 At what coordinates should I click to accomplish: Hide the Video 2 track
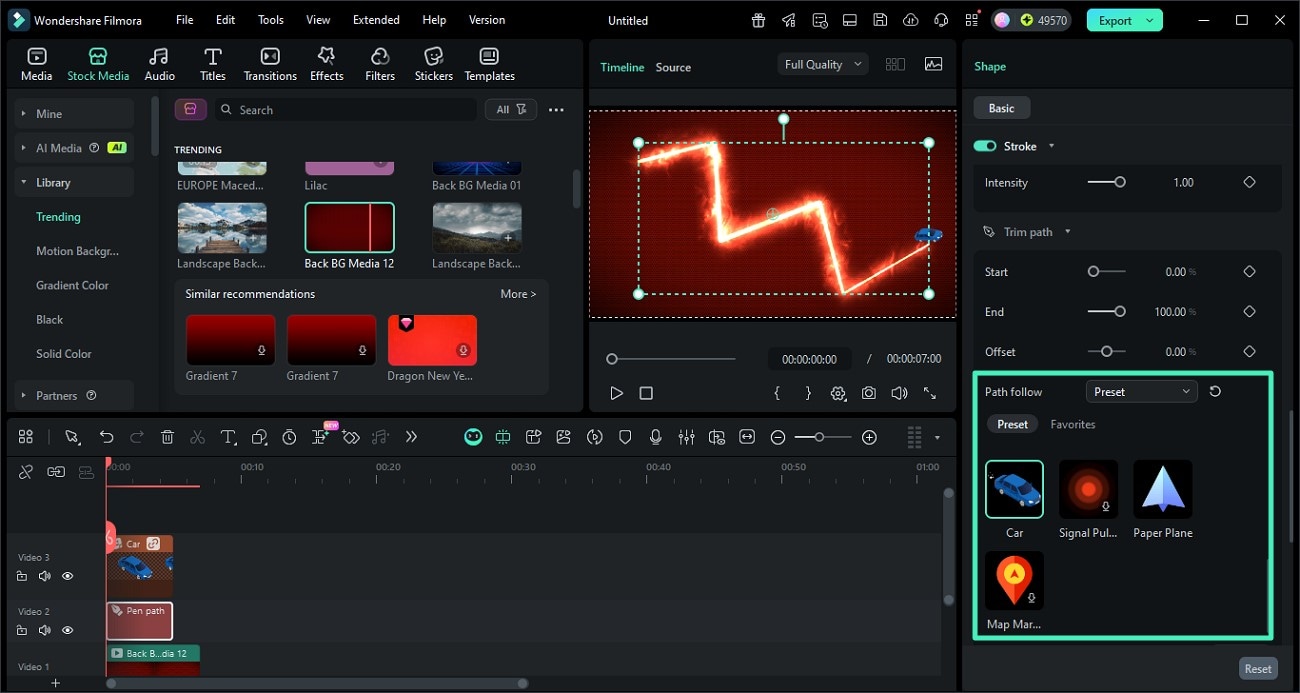click(68, 630)
